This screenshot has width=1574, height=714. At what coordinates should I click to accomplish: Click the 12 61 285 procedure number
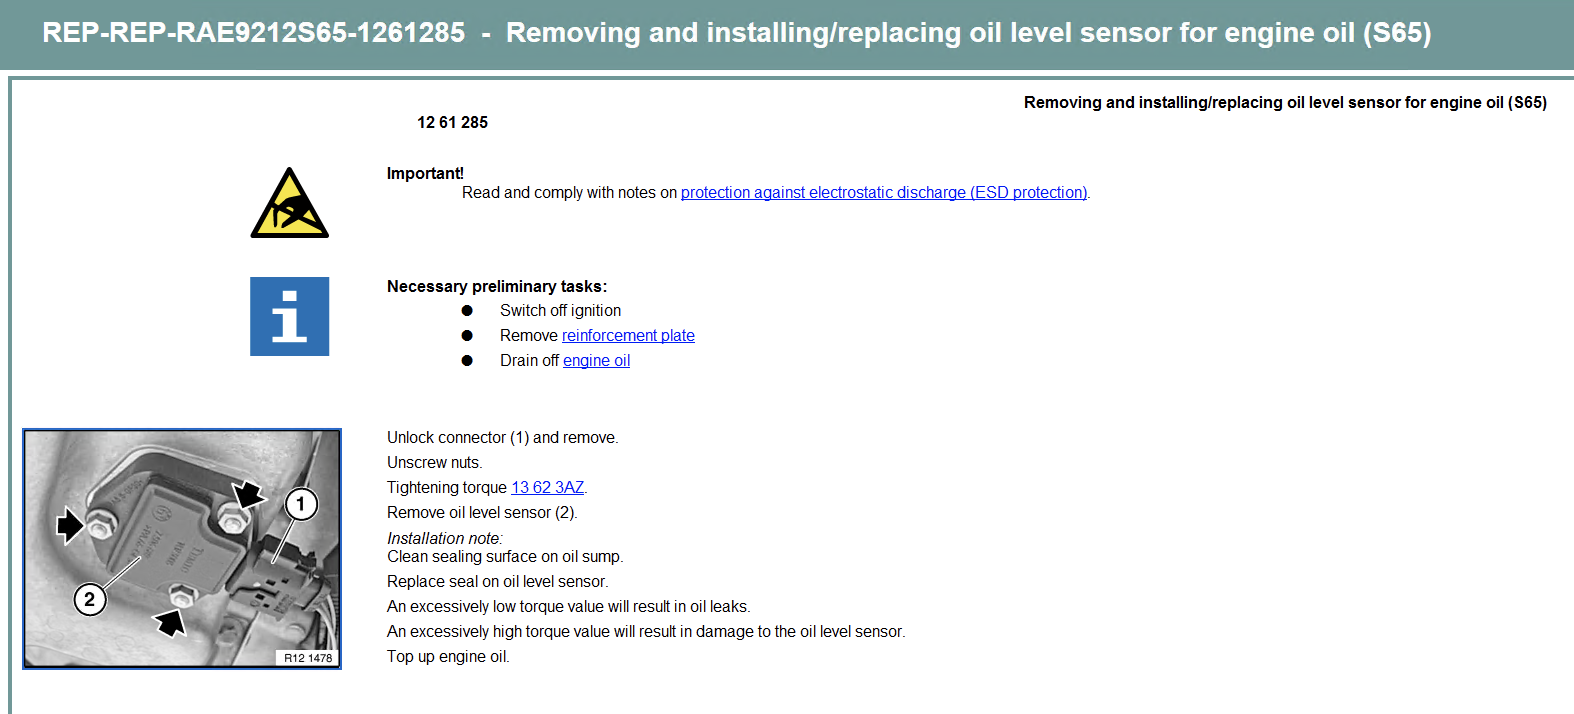pyautogui.click(x=452, y=122)
